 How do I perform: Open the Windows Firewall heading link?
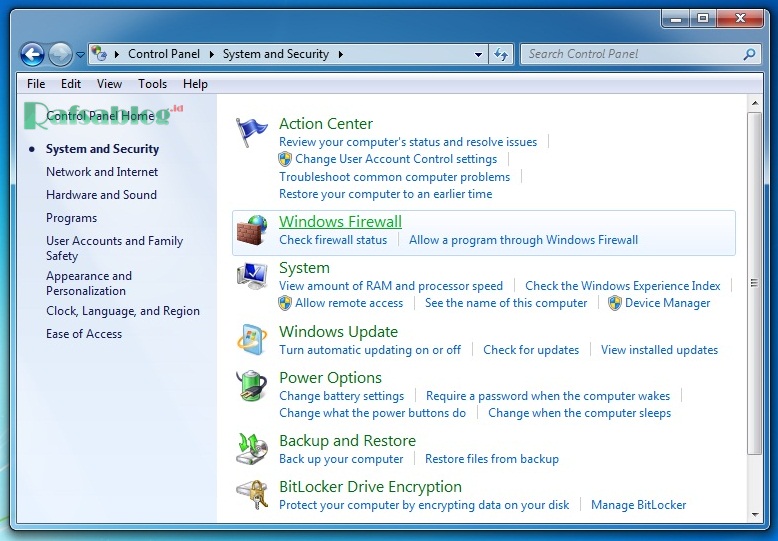click(x=340, y=221)
